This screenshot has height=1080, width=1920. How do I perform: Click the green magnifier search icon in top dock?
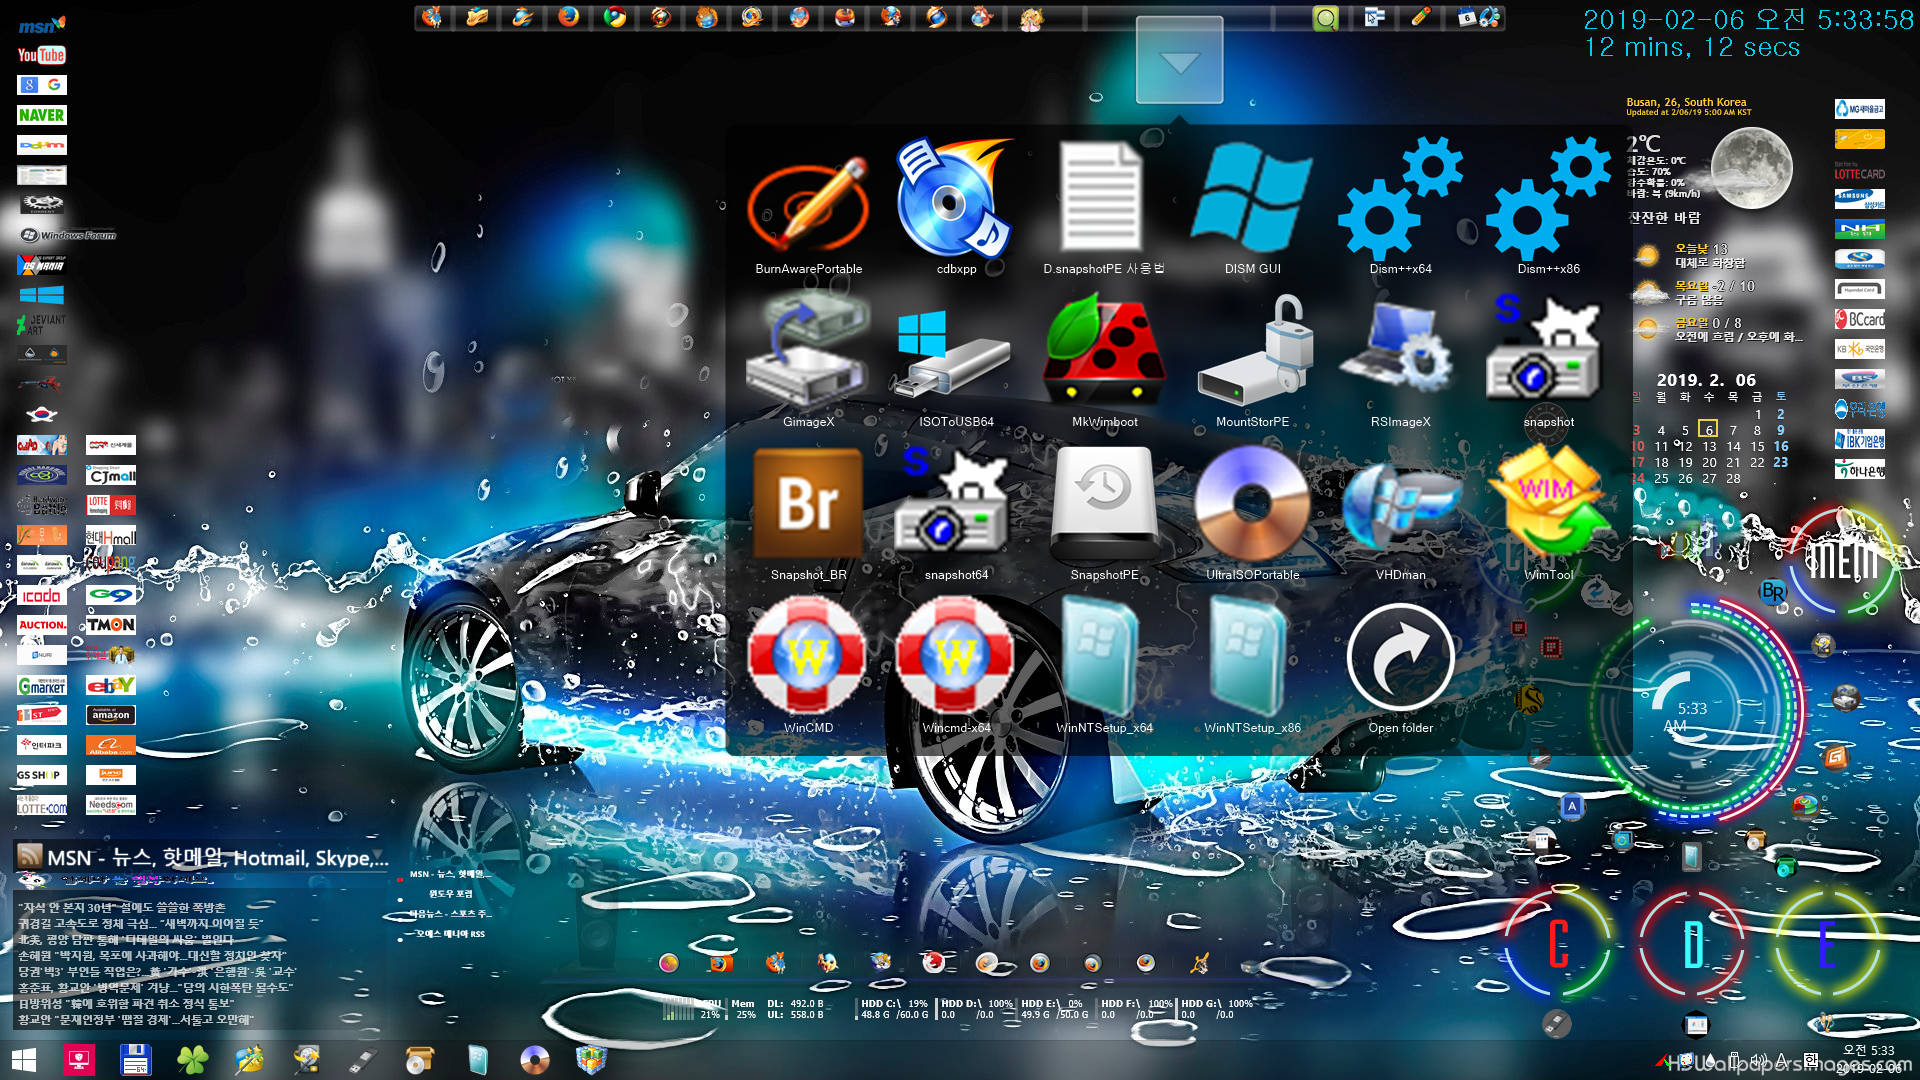click(x=1325, y=17)
